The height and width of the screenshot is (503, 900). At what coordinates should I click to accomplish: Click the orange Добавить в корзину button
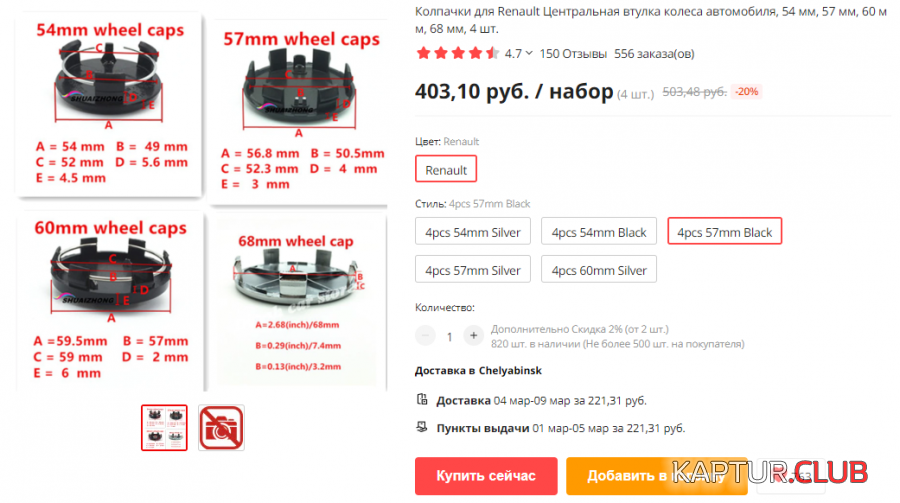(657, 476)
